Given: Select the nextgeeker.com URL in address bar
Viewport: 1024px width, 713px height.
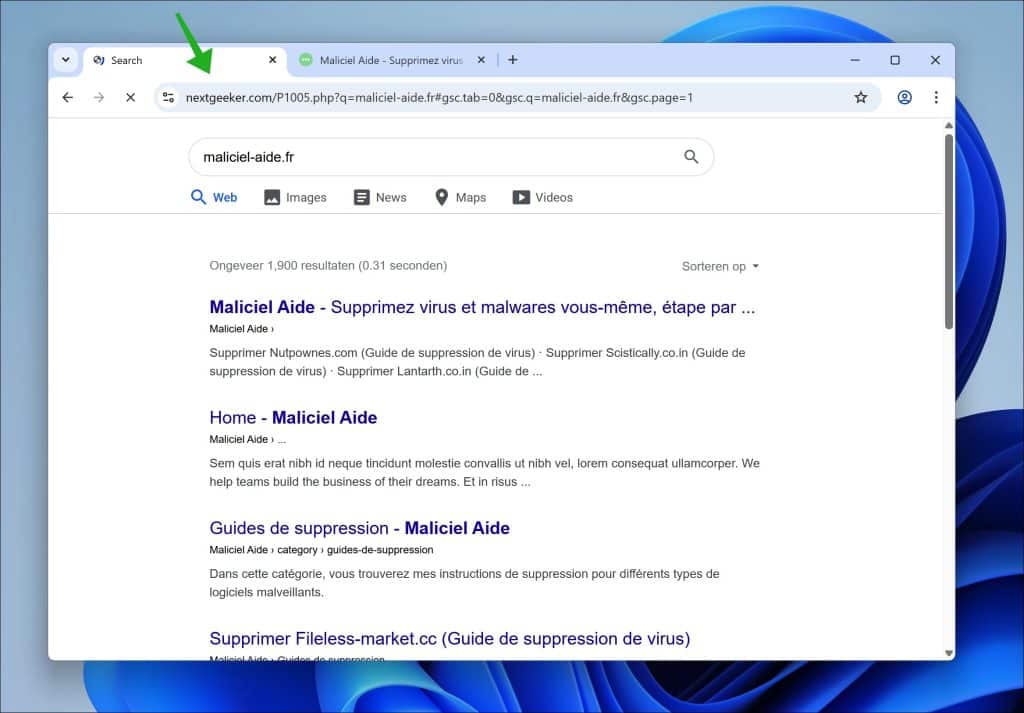Looking at the screenshot, I should (x=439, y=98).
